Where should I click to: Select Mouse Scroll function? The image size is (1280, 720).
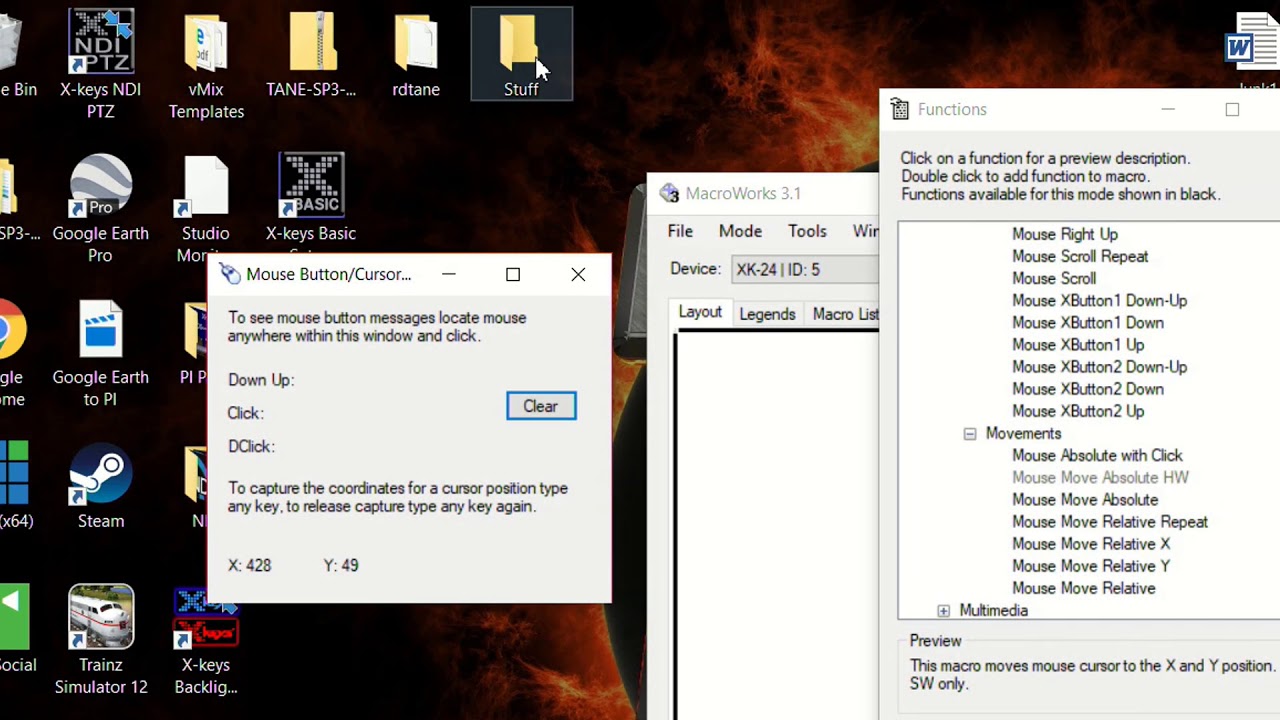coord(1054,278)
